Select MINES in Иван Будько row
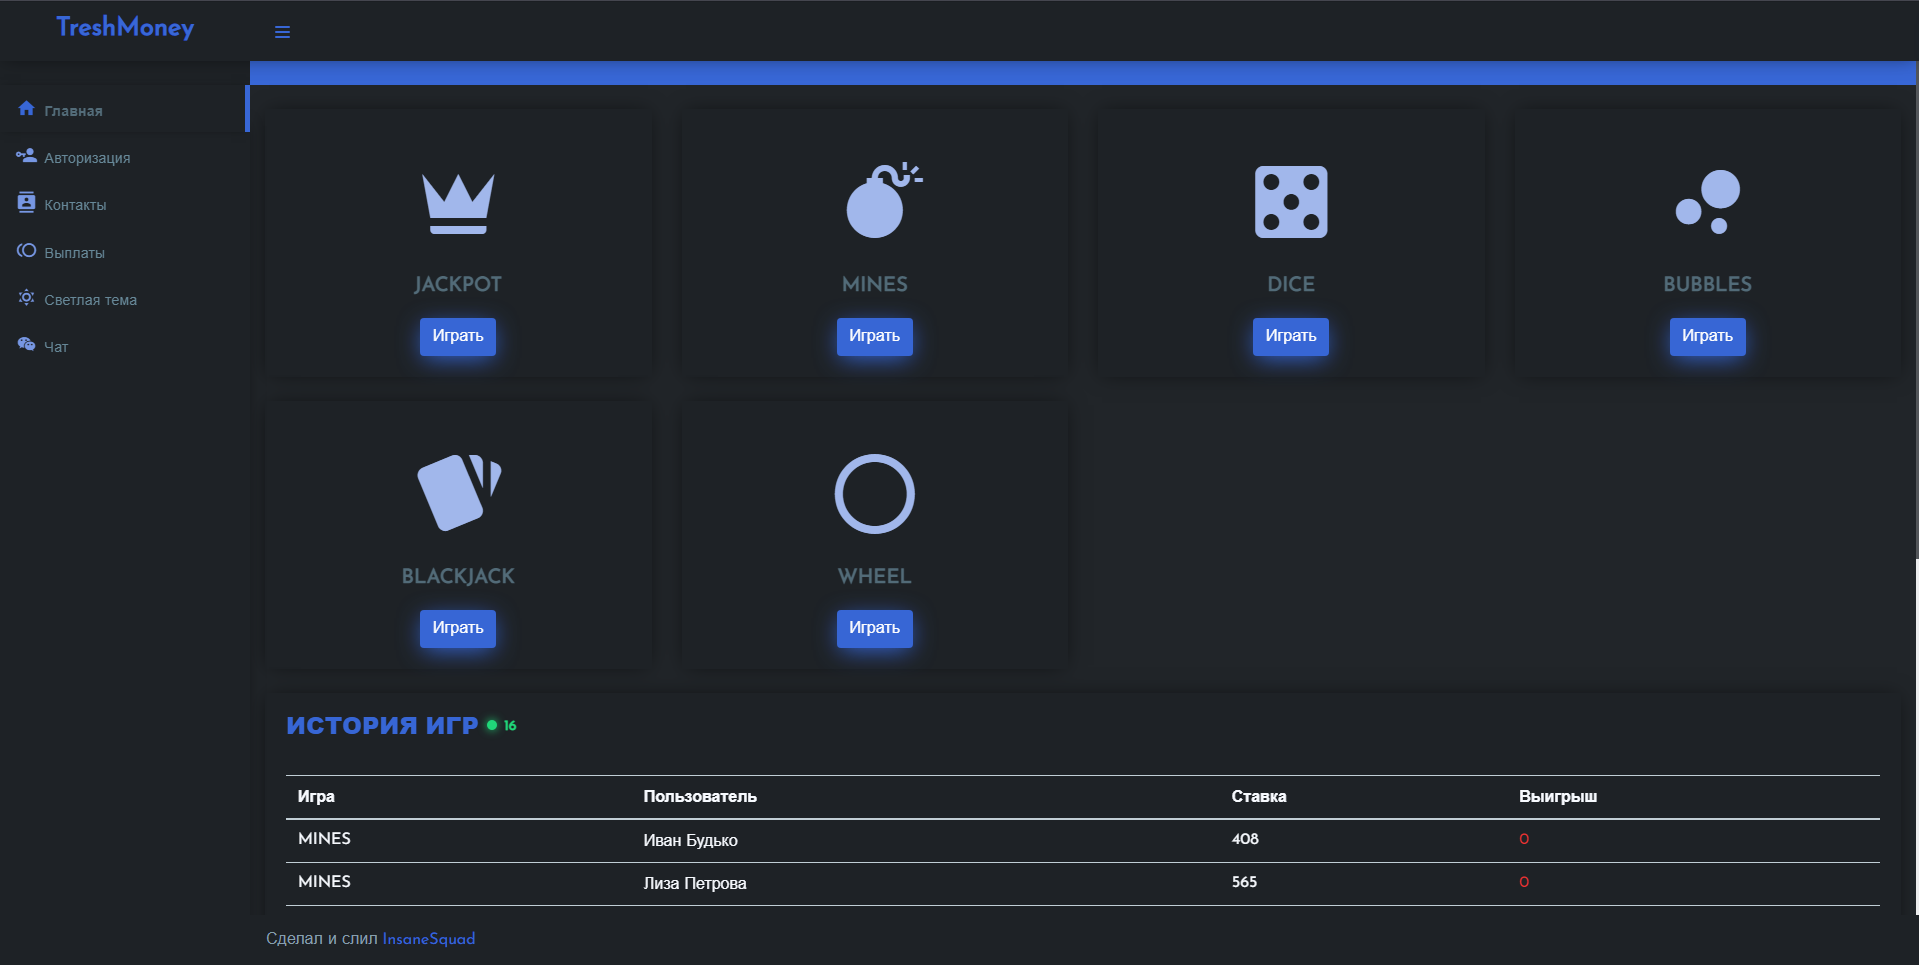The image size is (1919, 965). [x=324, y=839]
